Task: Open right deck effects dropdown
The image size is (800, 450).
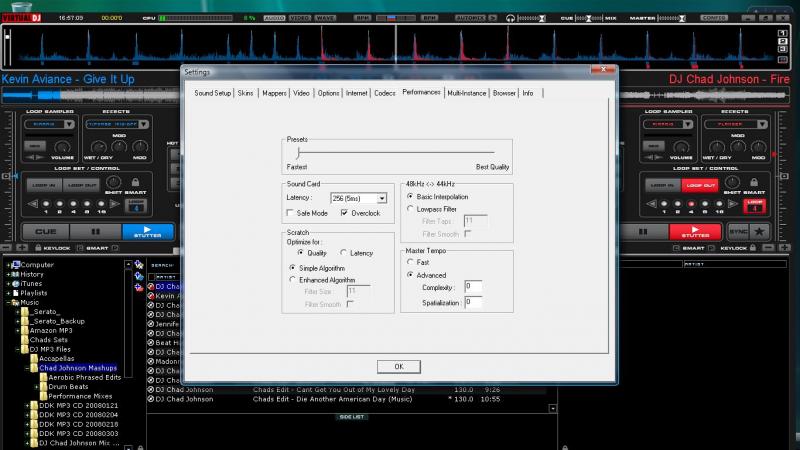Action: pos(762,124)
